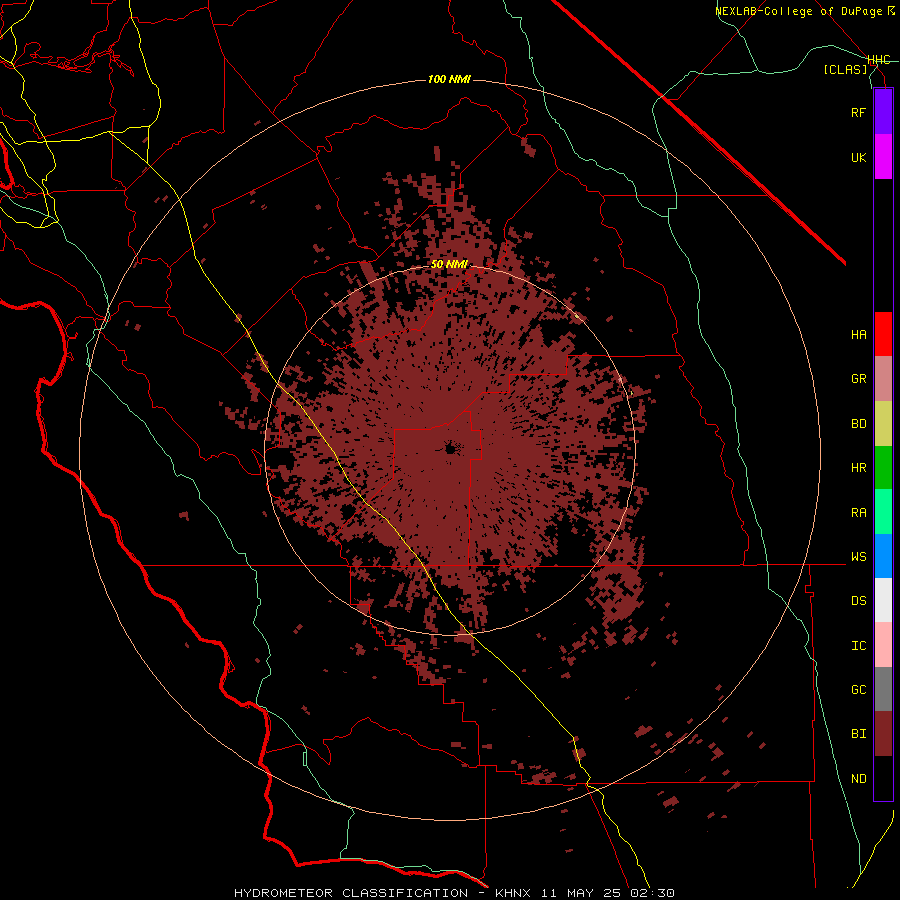Click the DS legend label
The height and width of the screenshot is (900, 900).
tap(858, 601)
